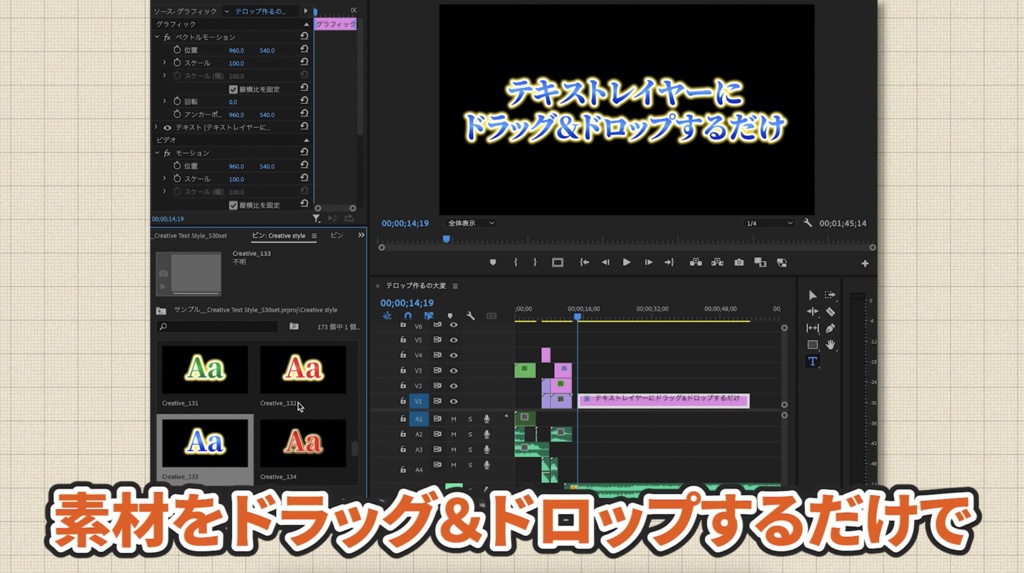
Task: Open program monitor wrench settings
Action: (x=808, y=223)
